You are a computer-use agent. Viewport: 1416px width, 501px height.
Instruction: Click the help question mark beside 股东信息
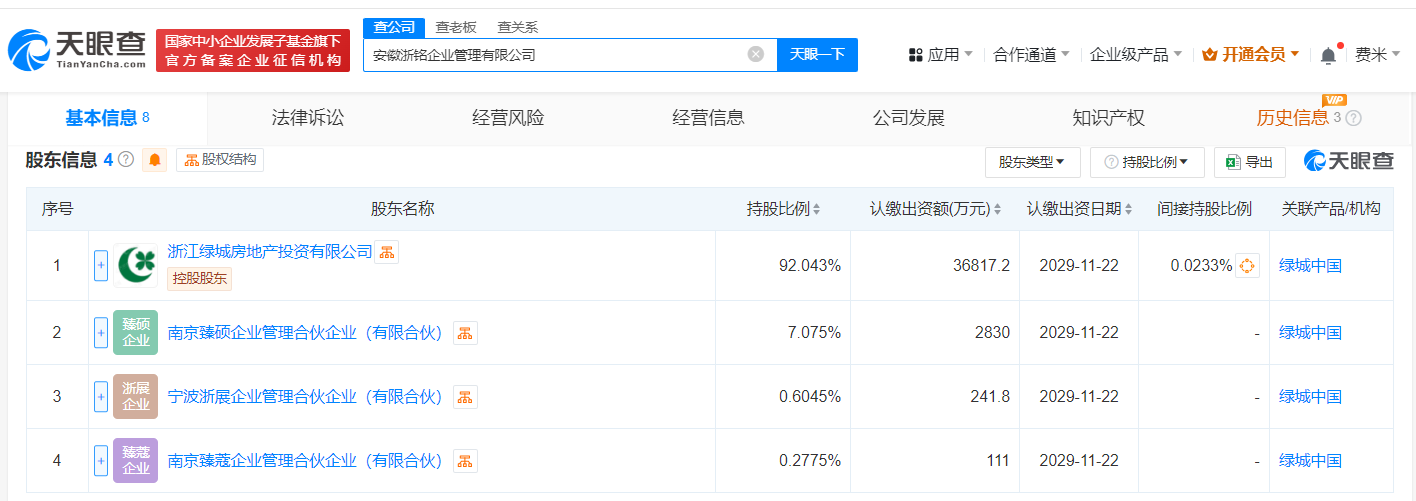[126, 160]
